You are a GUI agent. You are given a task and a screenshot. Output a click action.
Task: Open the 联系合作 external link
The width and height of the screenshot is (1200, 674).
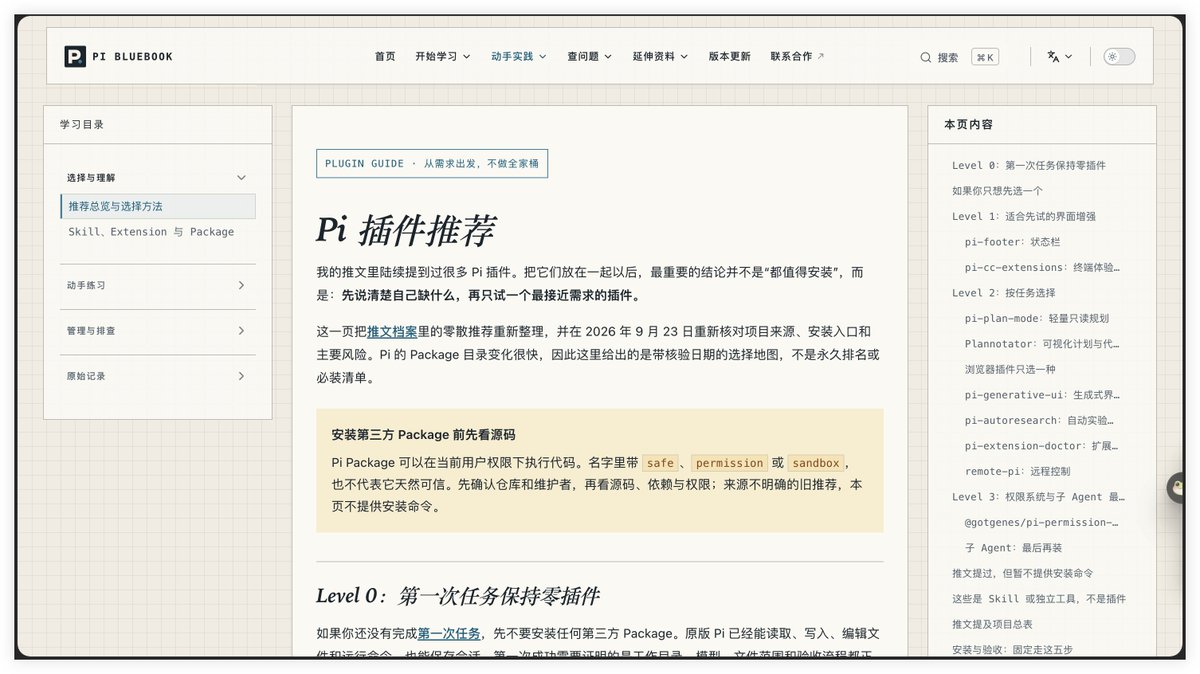(x=797, y=57)
